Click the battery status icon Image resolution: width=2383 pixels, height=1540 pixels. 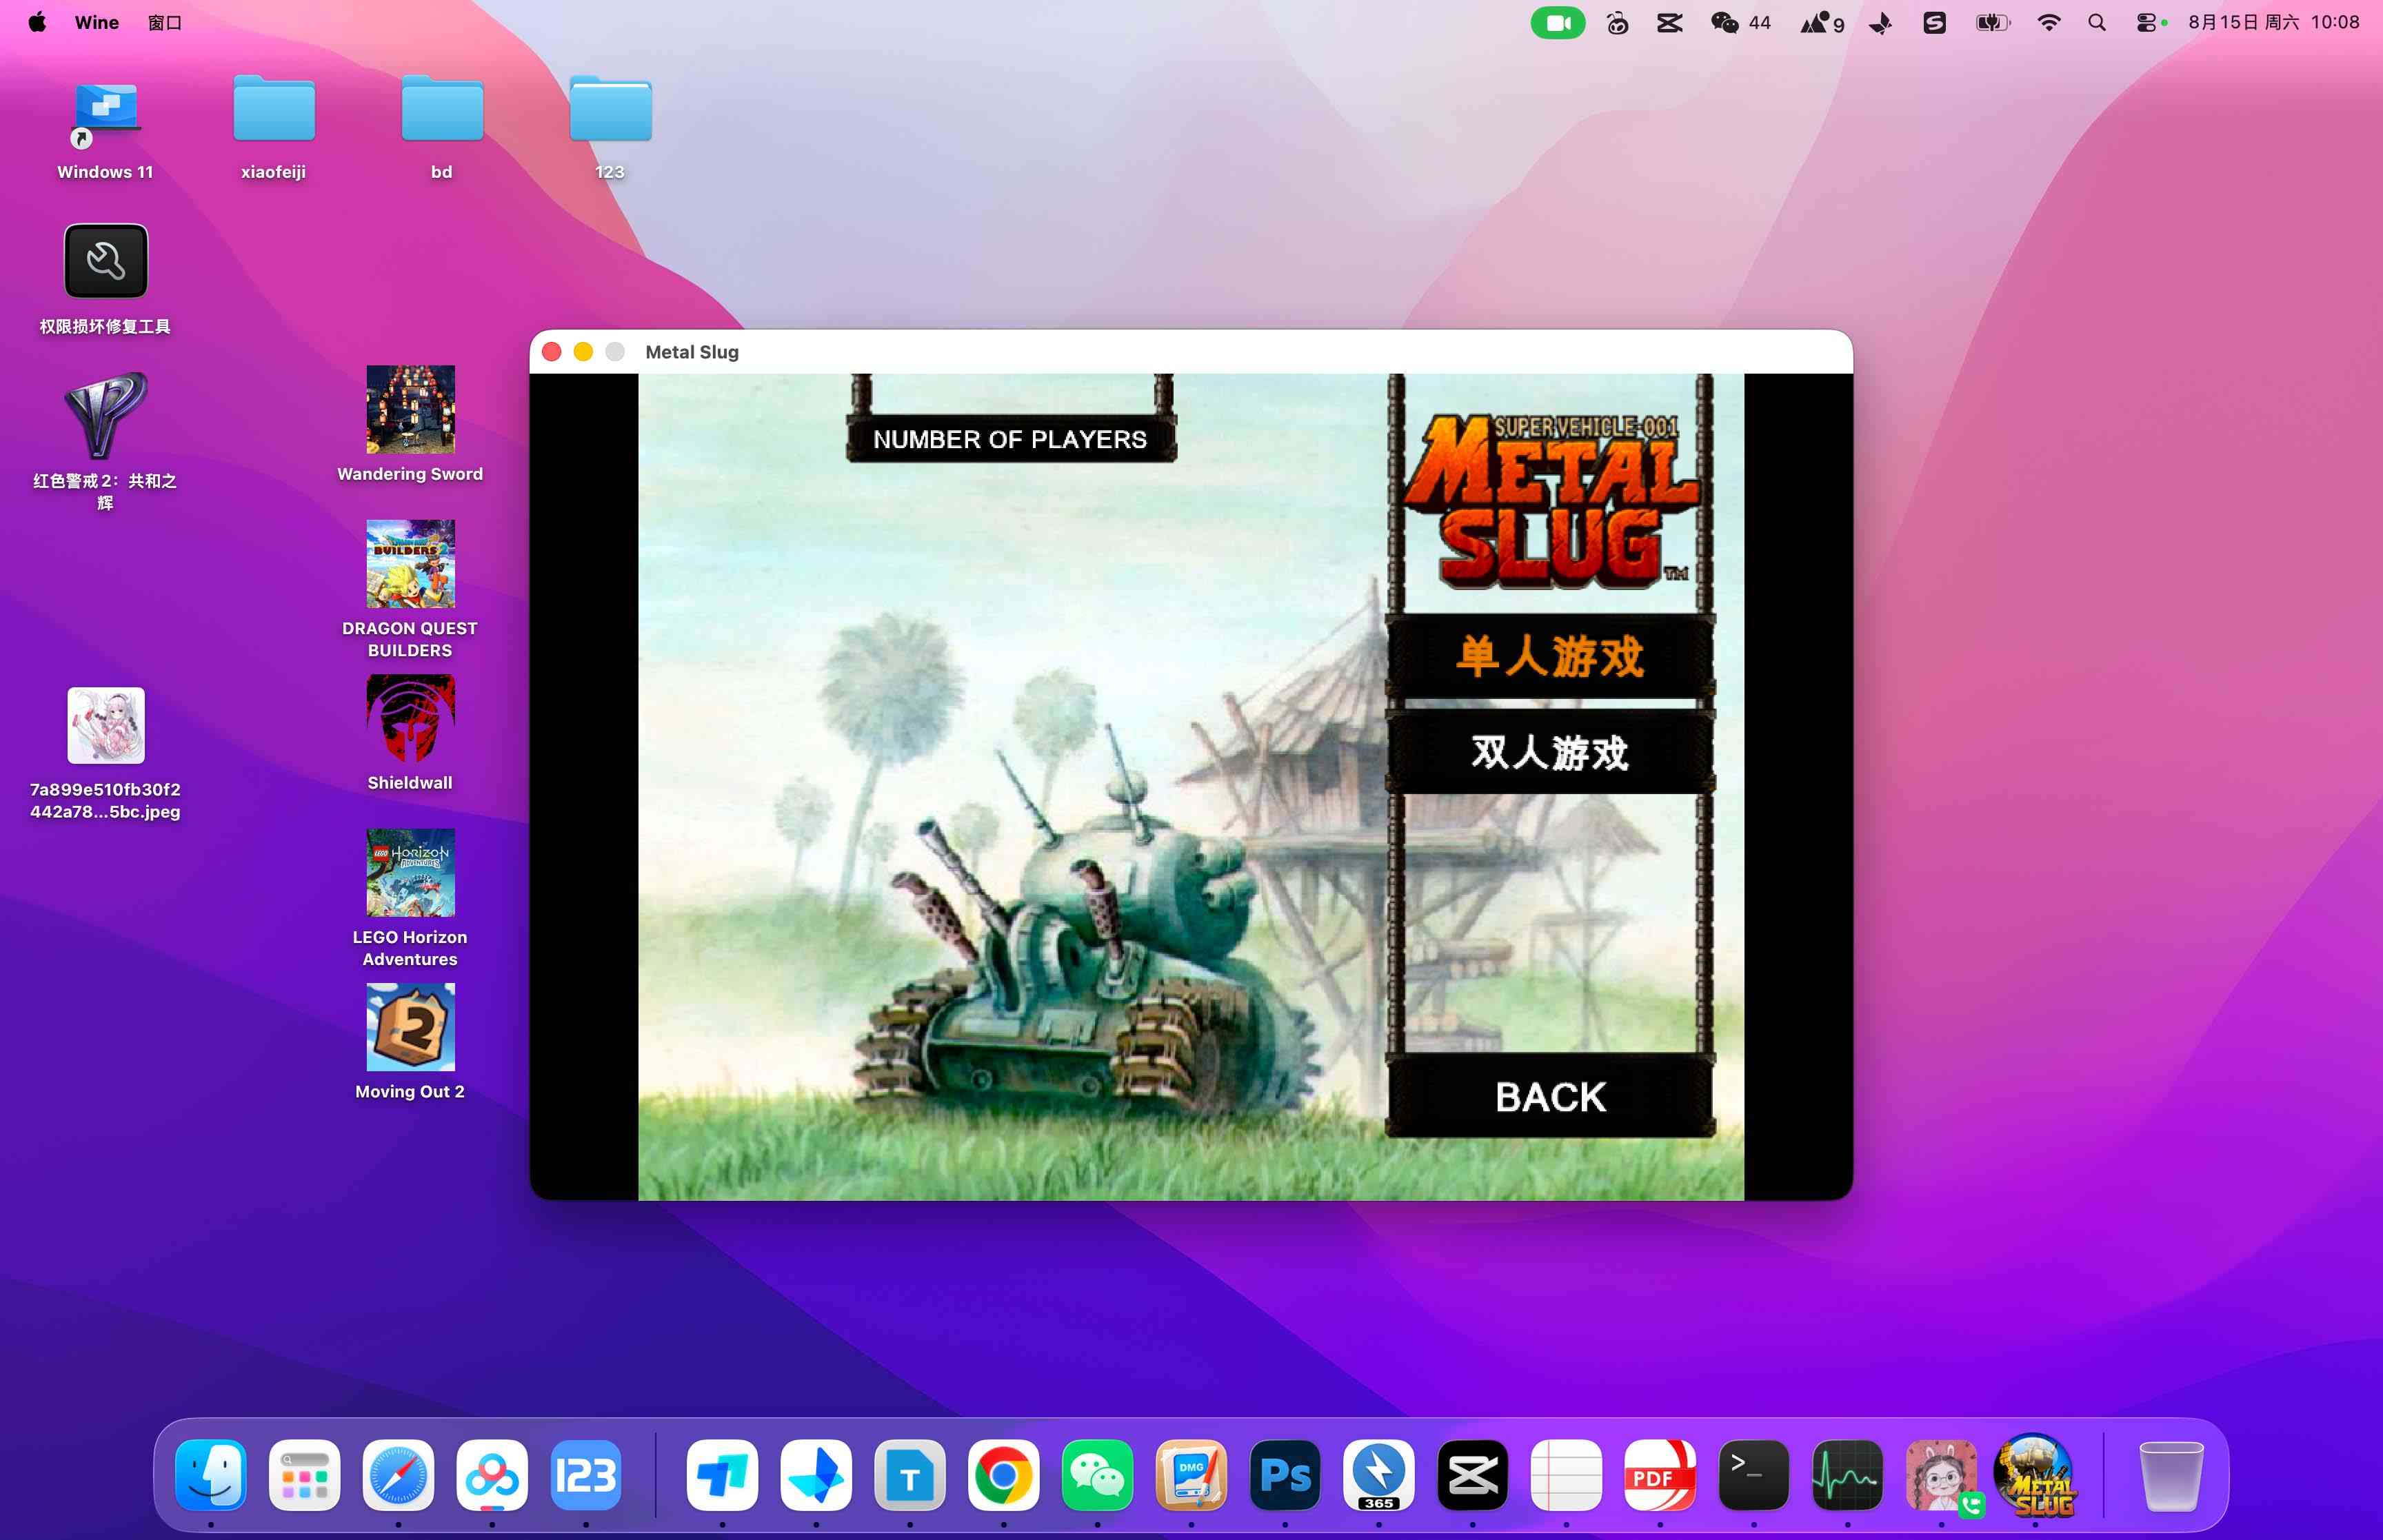coord(1992,22)
